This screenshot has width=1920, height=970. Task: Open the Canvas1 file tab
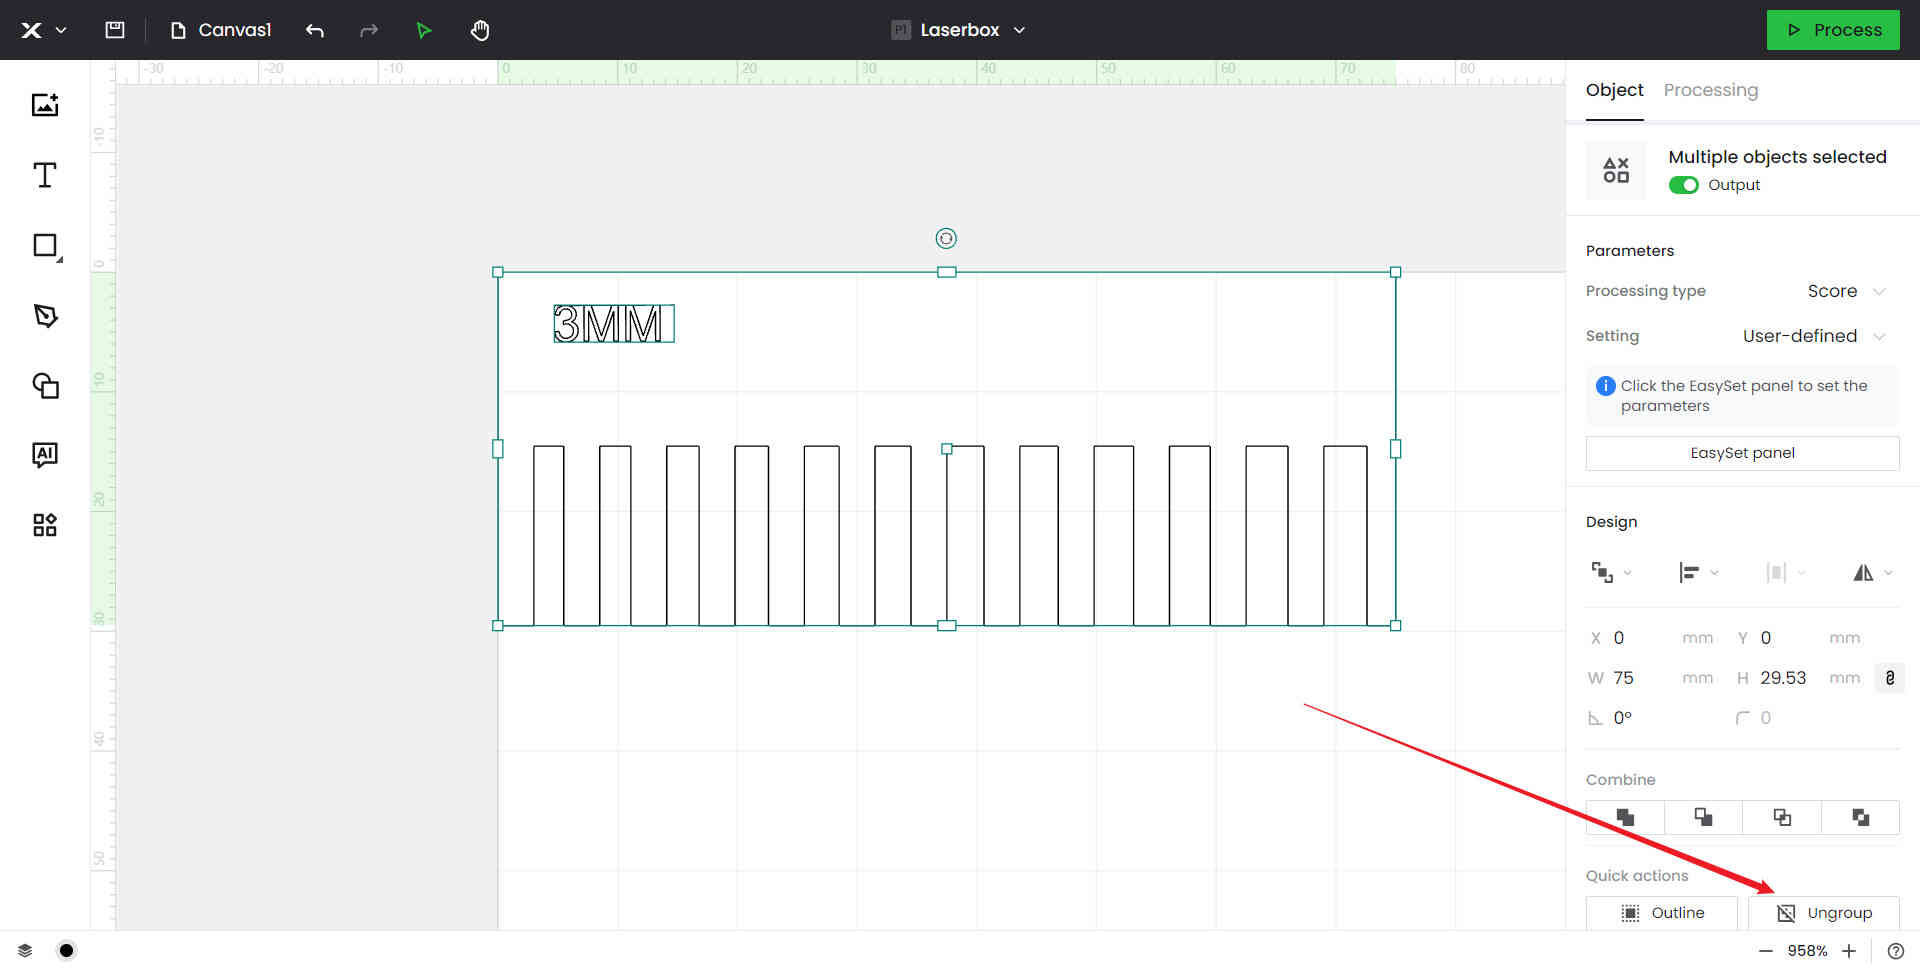221,30
